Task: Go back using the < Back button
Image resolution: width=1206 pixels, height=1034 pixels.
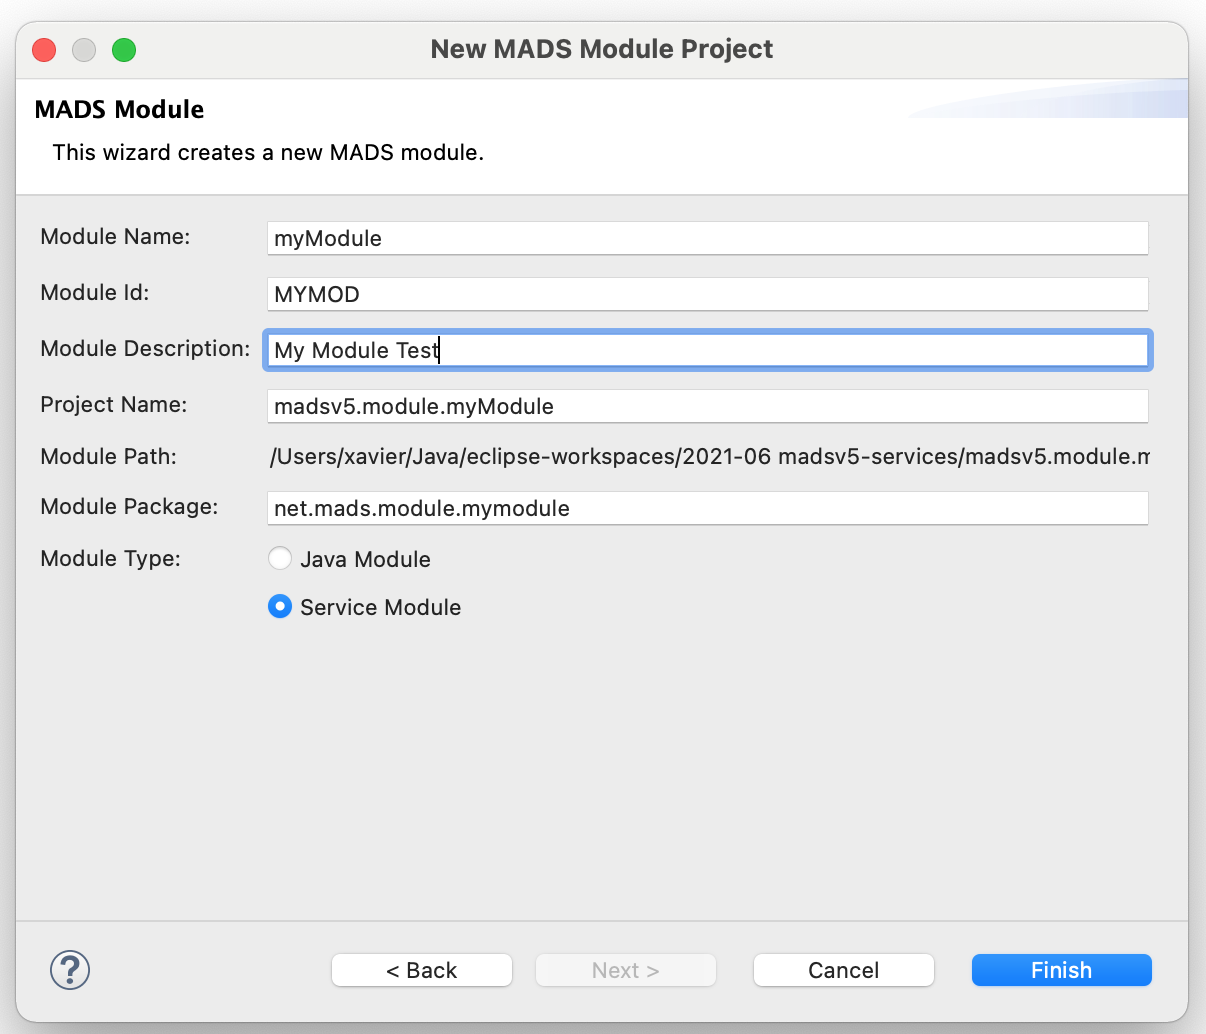Action: coord(421,970)
